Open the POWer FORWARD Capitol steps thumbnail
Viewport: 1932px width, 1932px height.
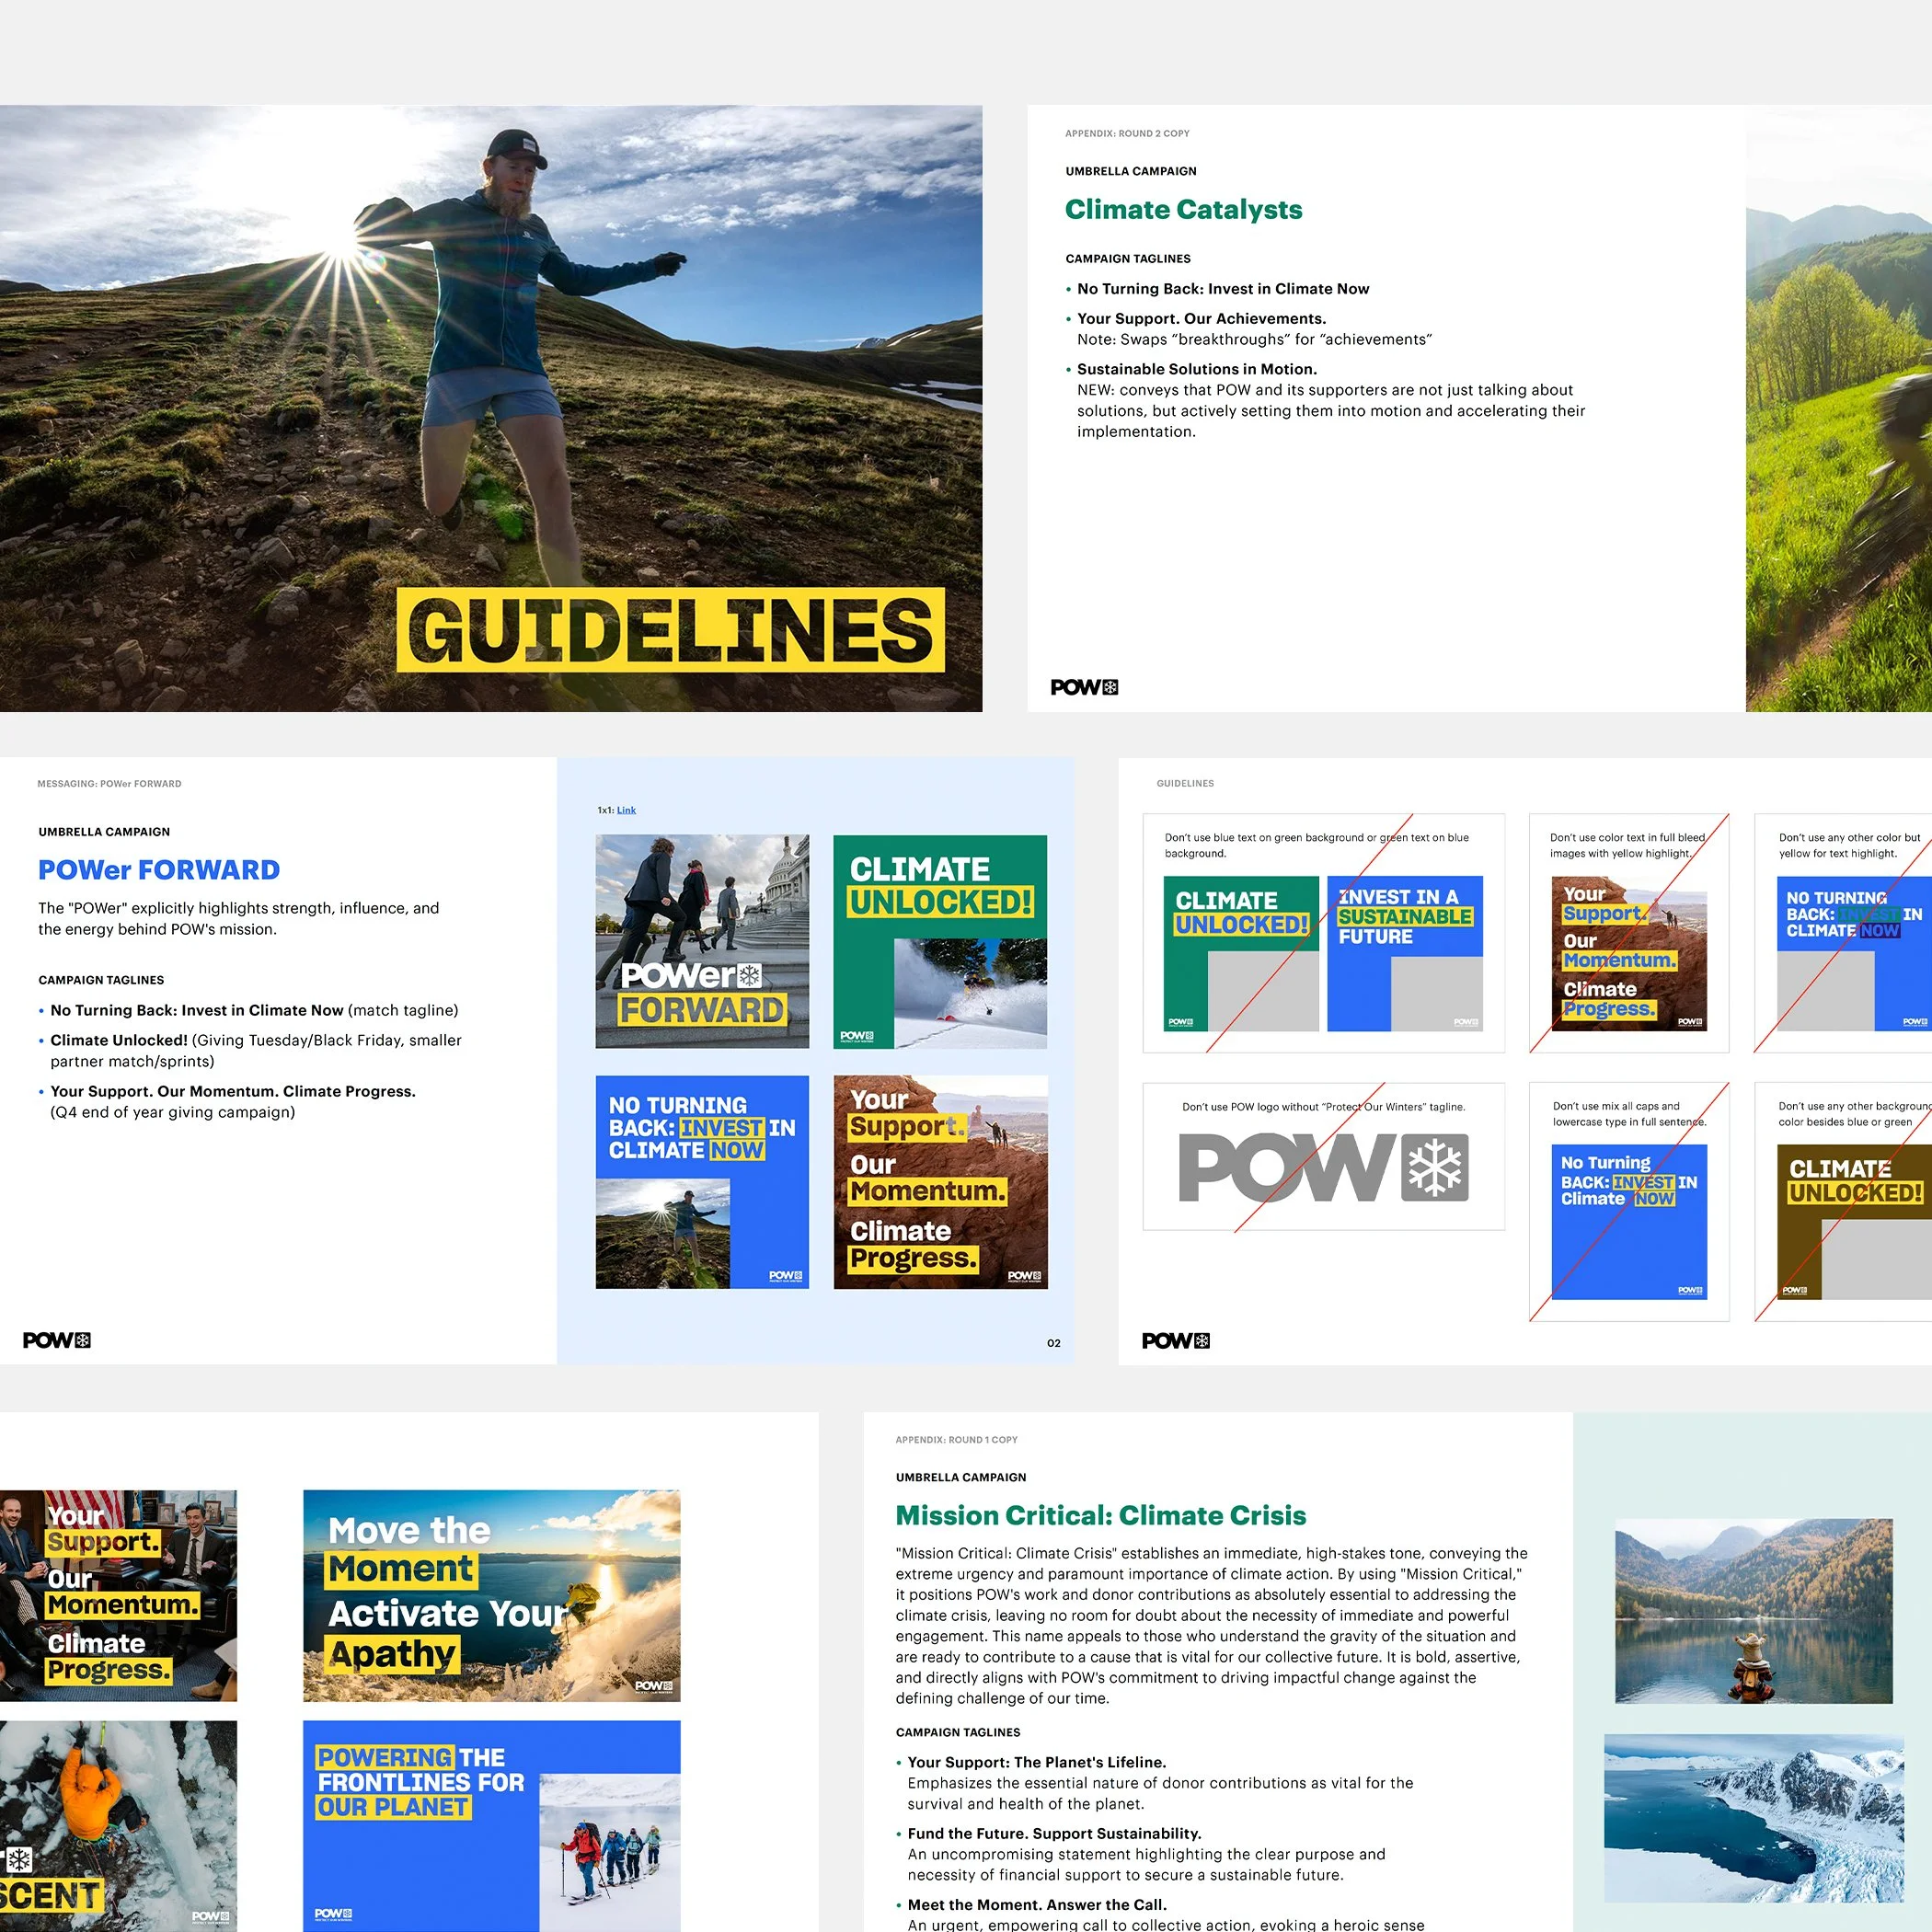pyautogui.click(x=702, y=941)
